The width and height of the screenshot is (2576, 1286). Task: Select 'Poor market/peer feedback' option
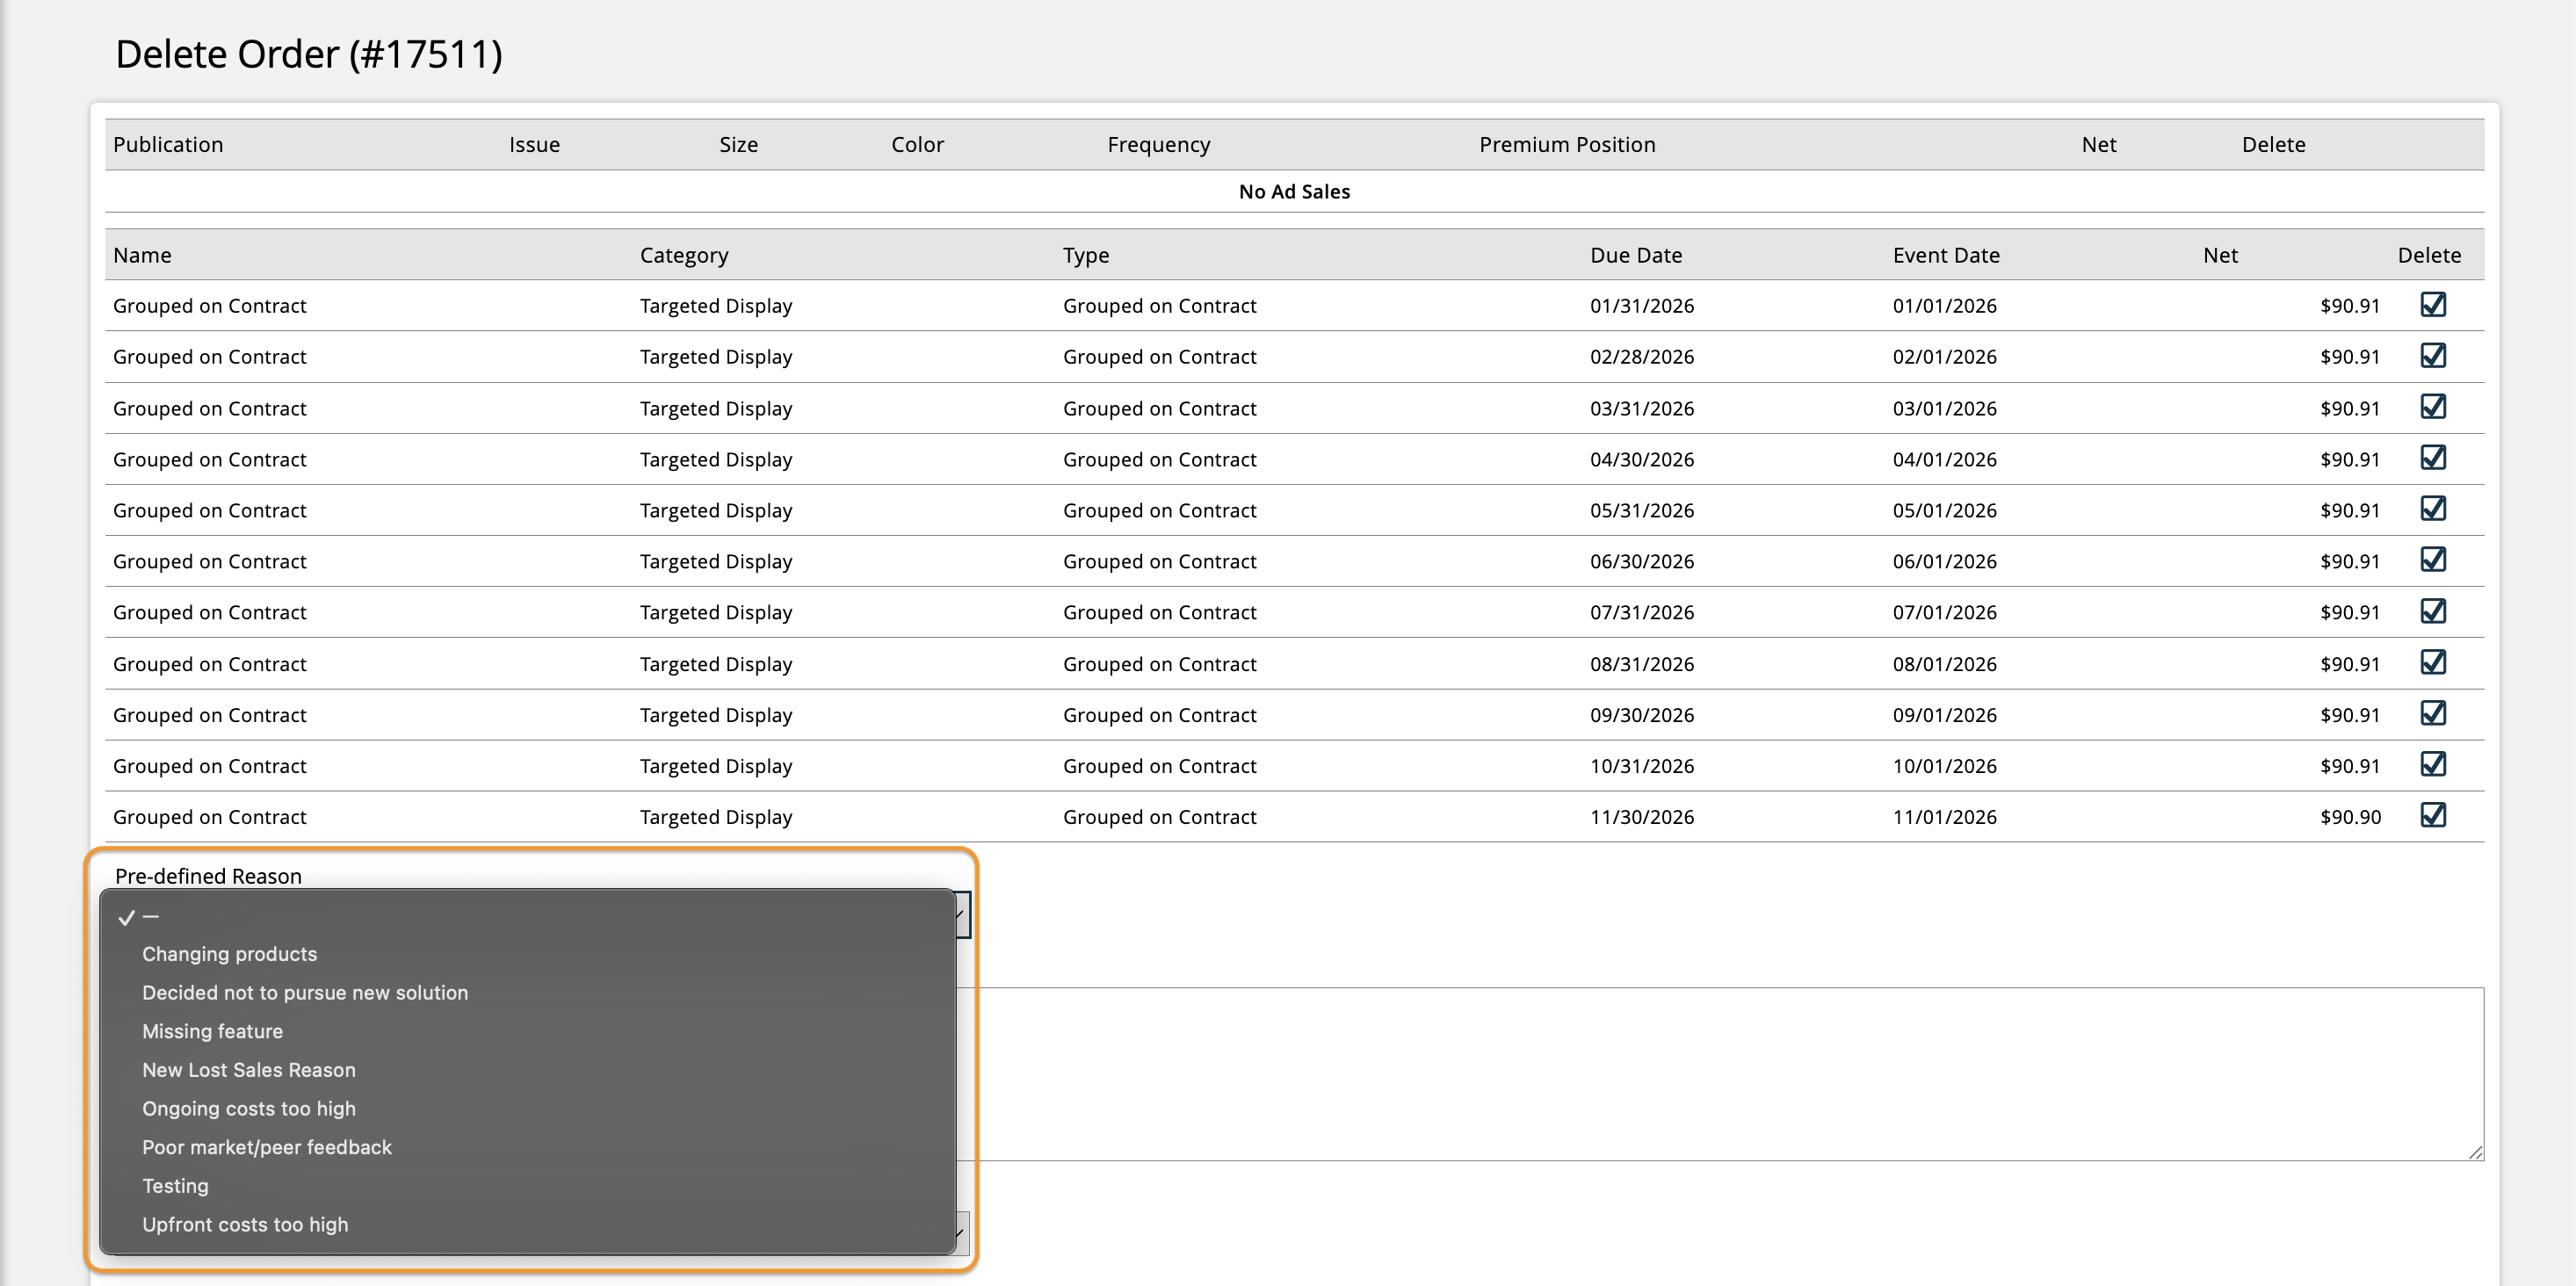click(266, 1147)
